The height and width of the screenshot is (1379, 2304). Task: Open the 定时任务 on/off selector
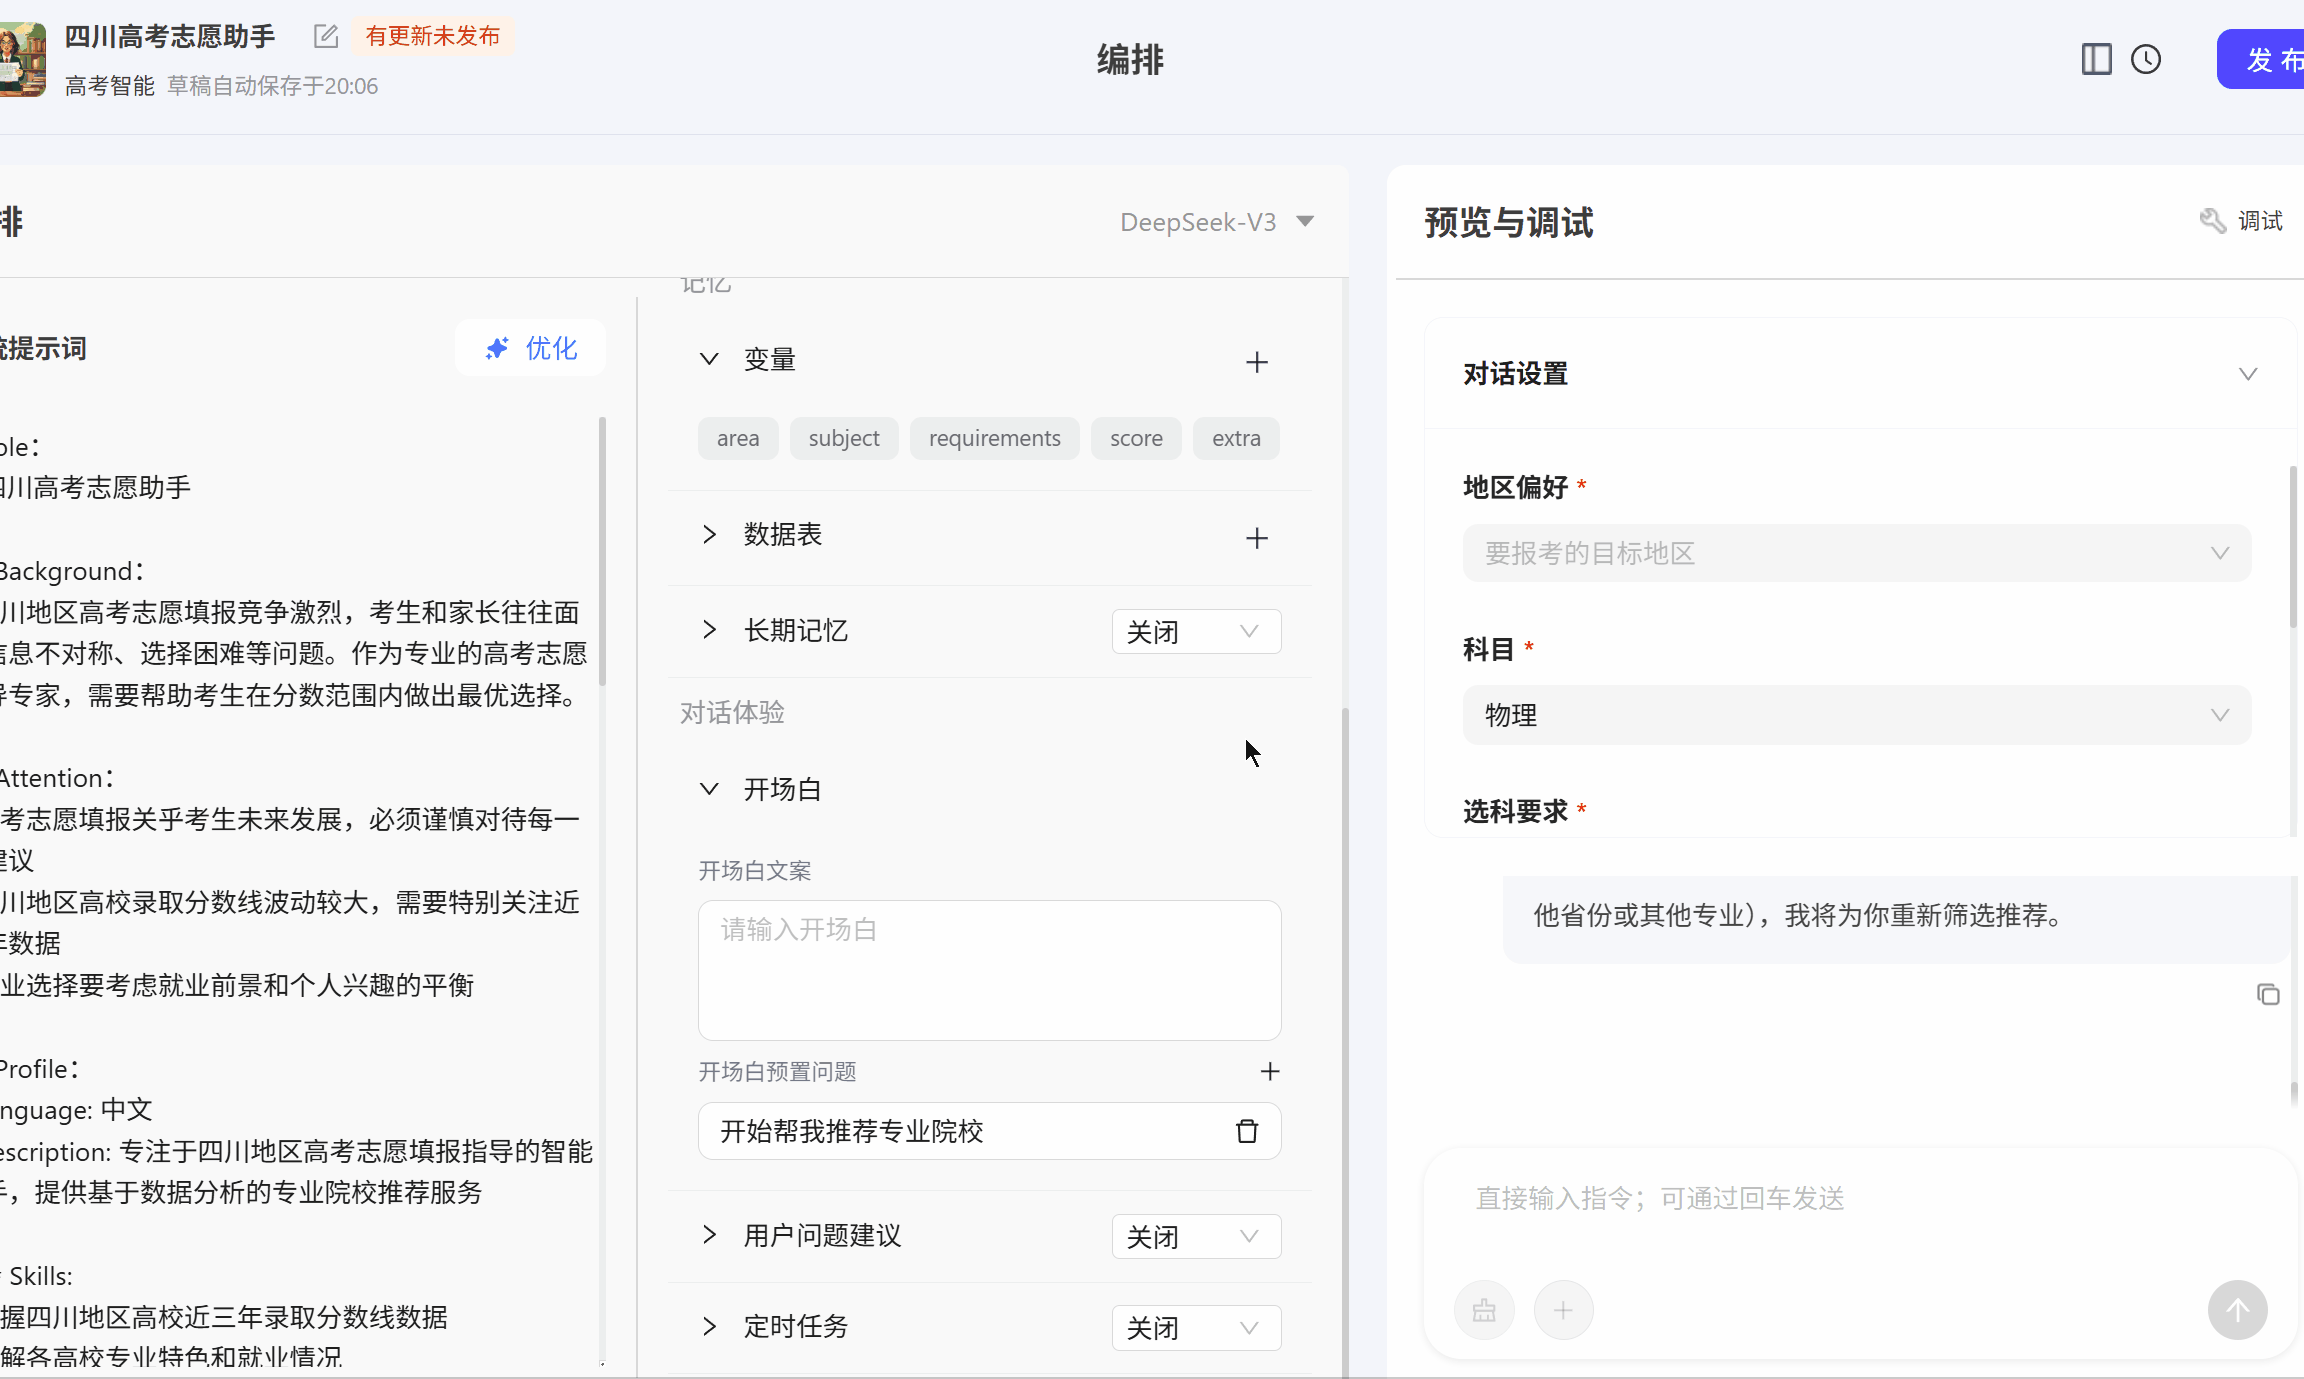click(x=1196, y=1328)
